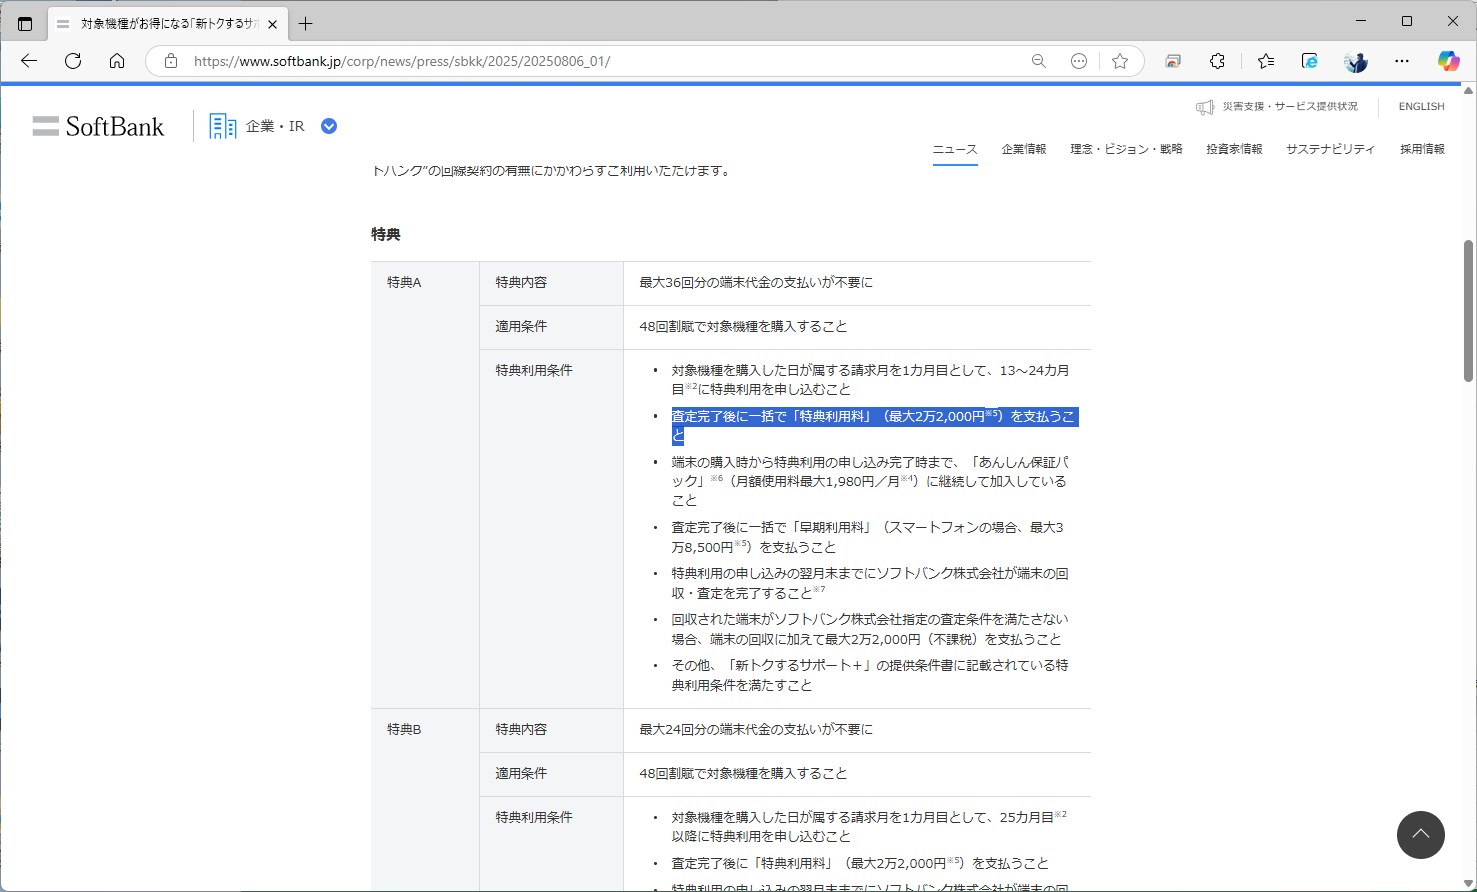The height and width of the screenshot is (892, 1477).
Task: Open the browser profile avatar
Action: [1356, 61]
